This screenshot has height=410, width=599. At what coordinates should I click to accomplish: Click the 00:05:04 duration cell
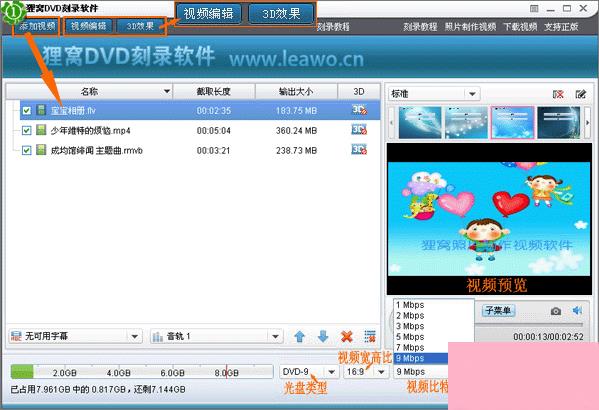click(214, 131)
